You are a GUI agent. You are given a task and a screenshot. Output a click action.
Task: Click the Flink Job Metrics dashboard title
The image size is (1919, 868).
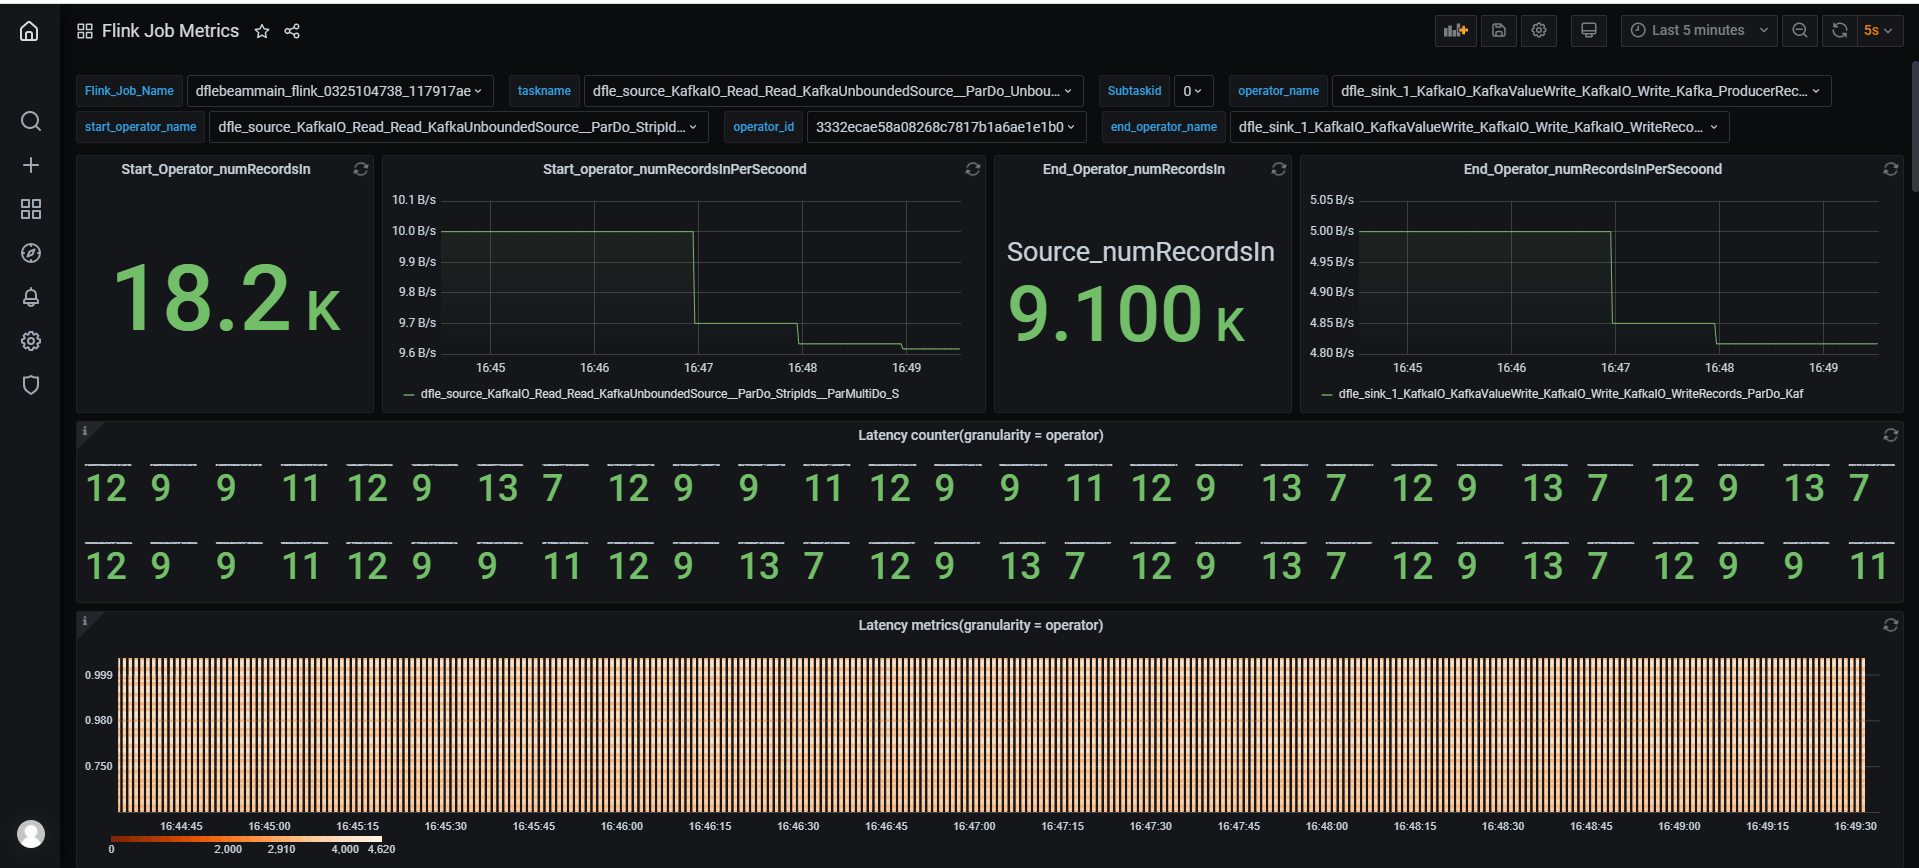170,31
